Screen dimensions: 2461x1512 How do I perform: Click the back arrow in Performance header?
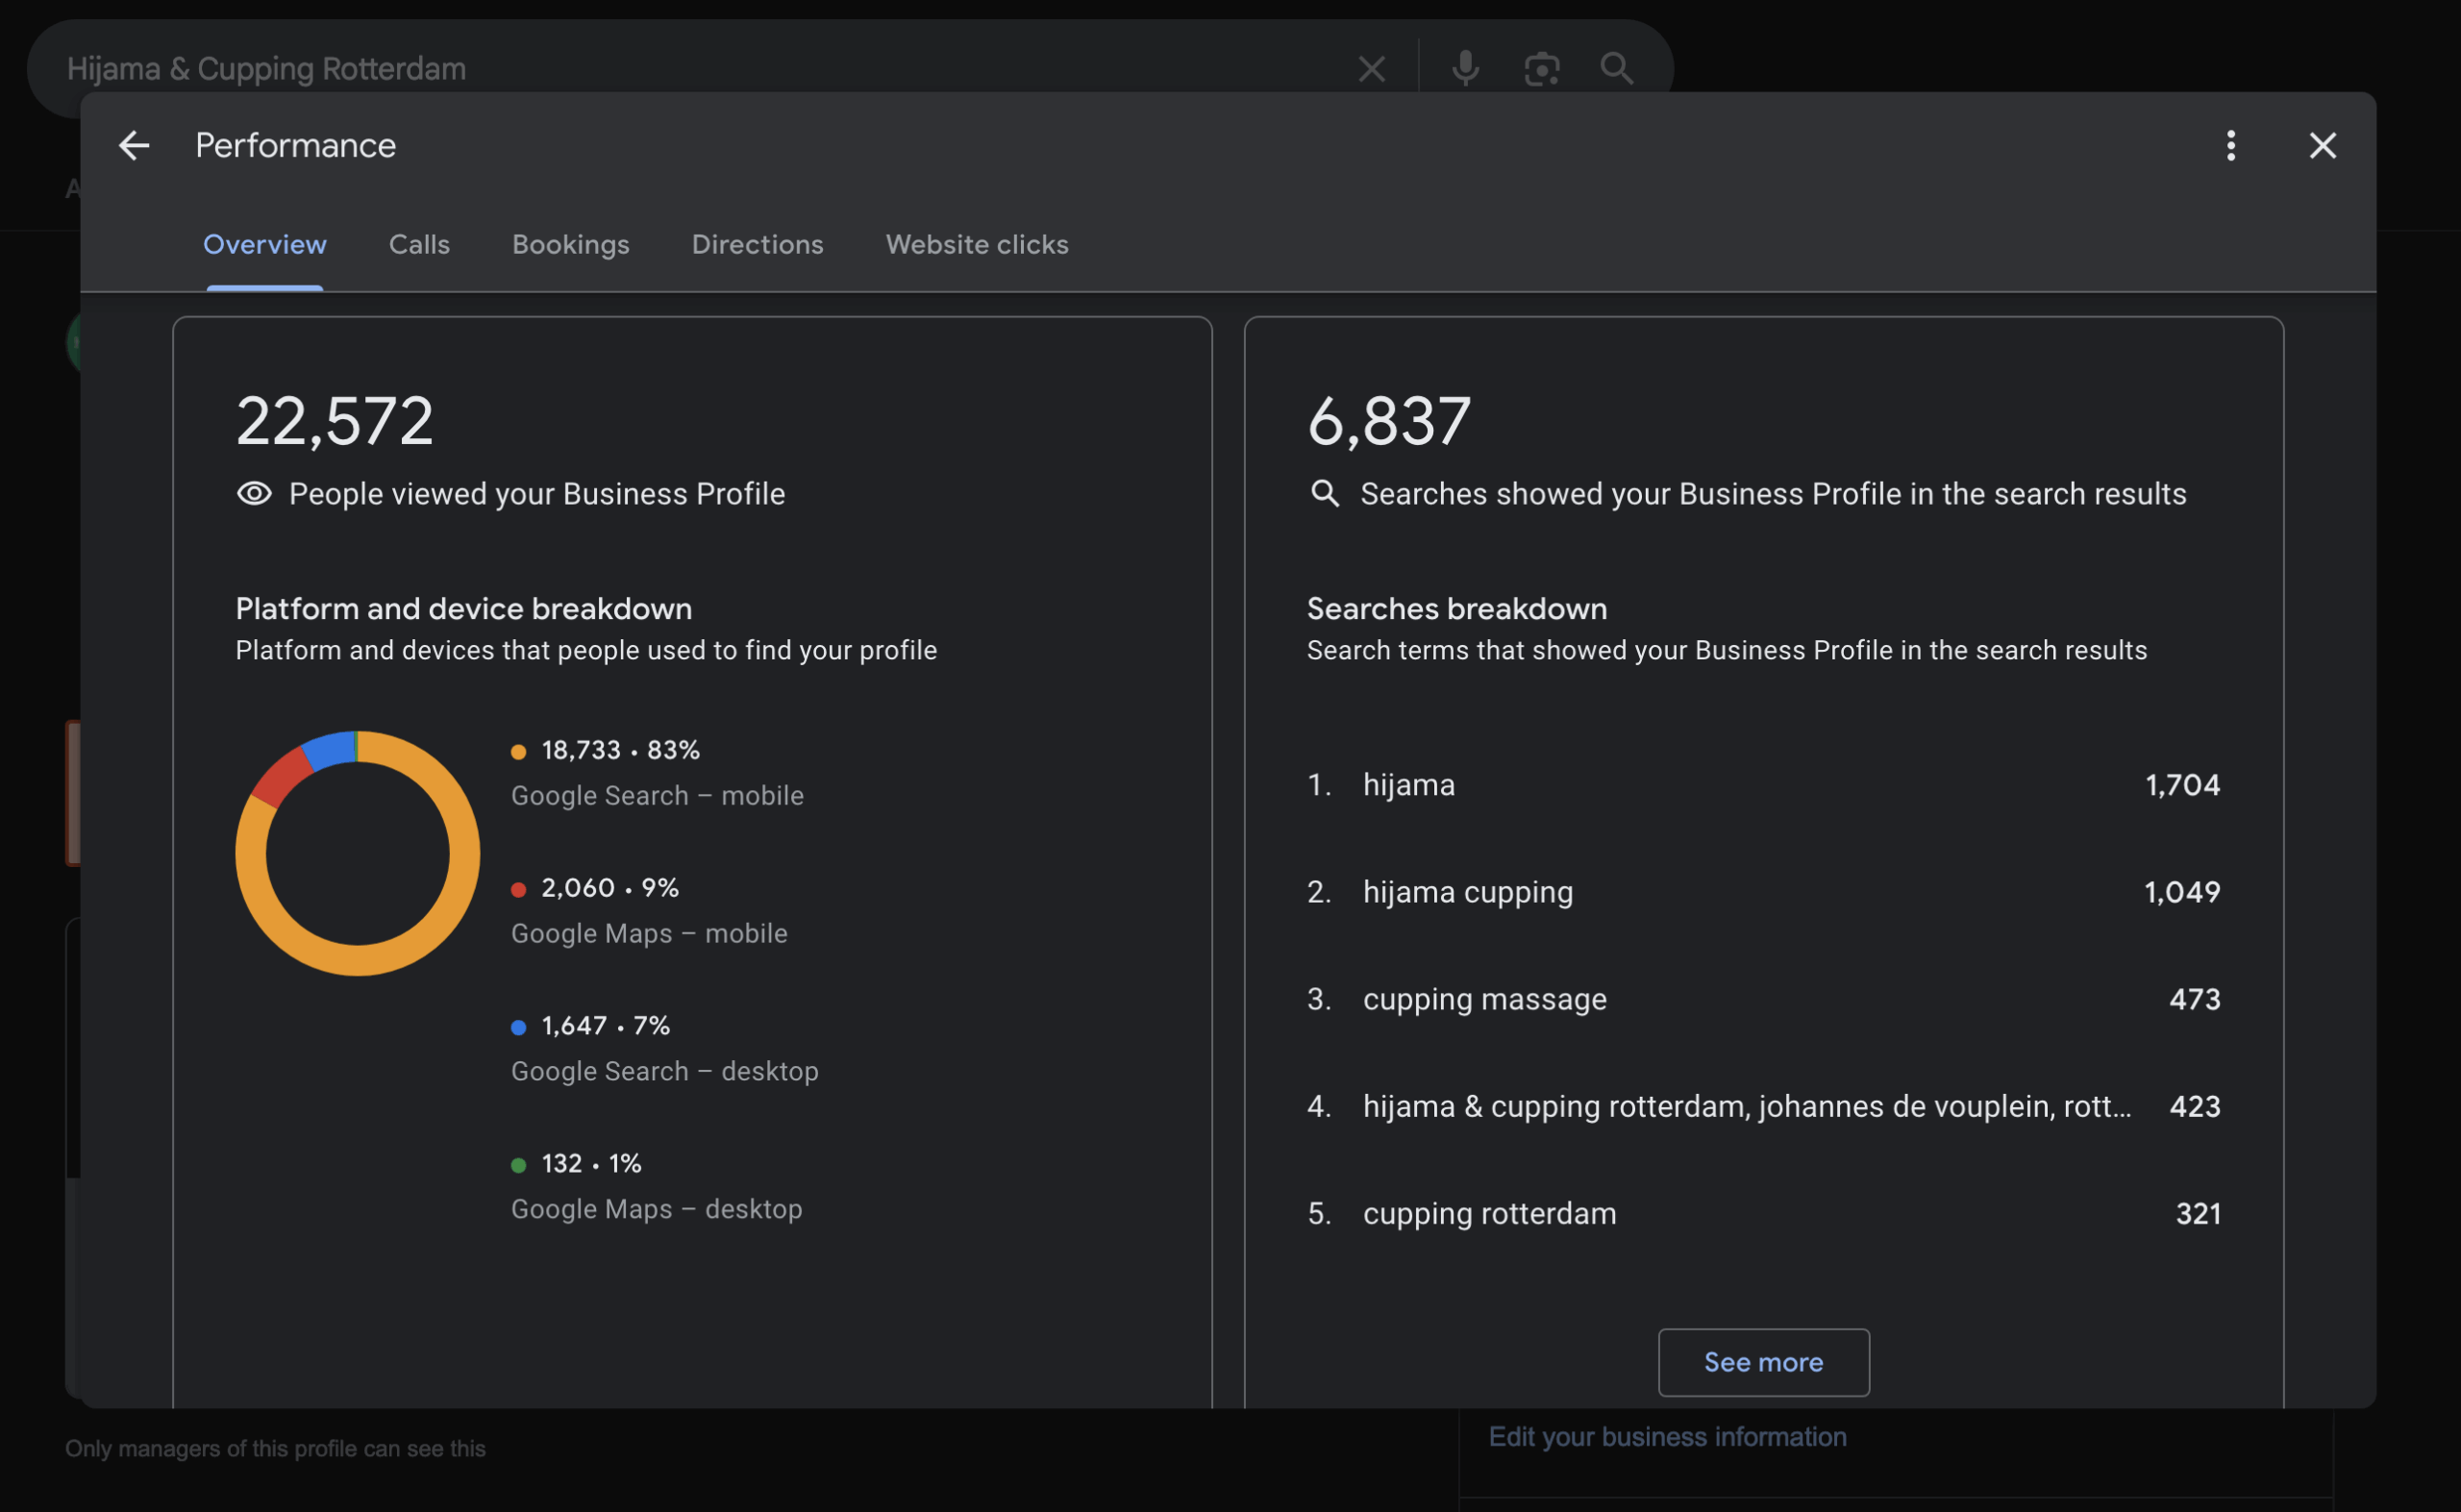click(x=134, y=146)
